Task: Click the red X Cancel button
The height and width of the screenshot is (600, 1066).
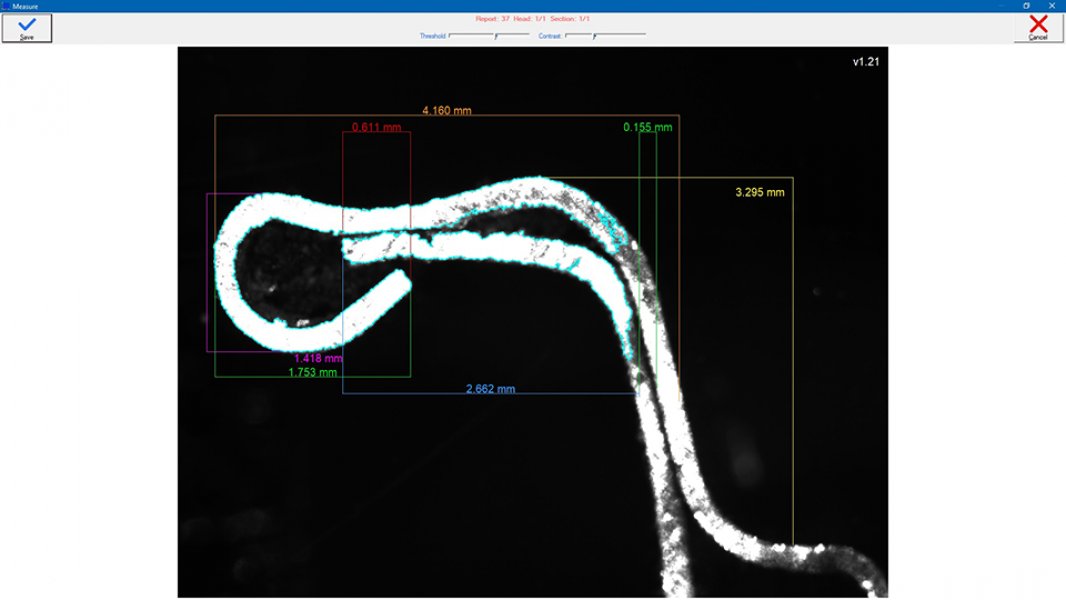Action: coord(1038,28)
